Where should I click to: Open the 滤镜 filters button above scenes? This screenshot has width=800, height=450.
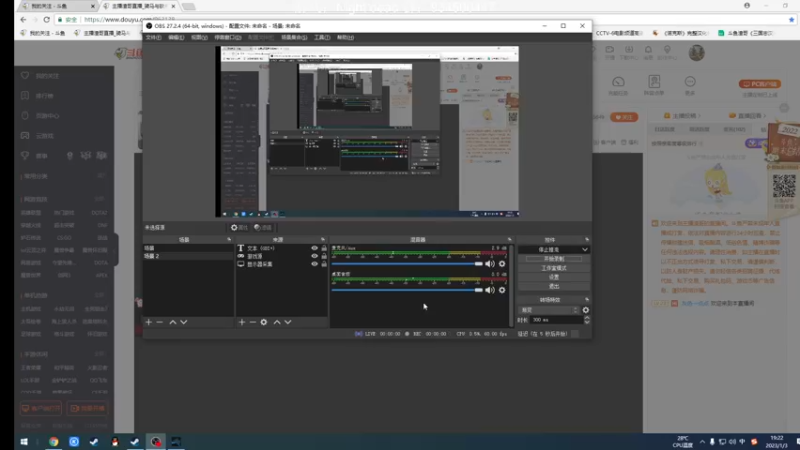pyautogui.click(x=263, y=228)
